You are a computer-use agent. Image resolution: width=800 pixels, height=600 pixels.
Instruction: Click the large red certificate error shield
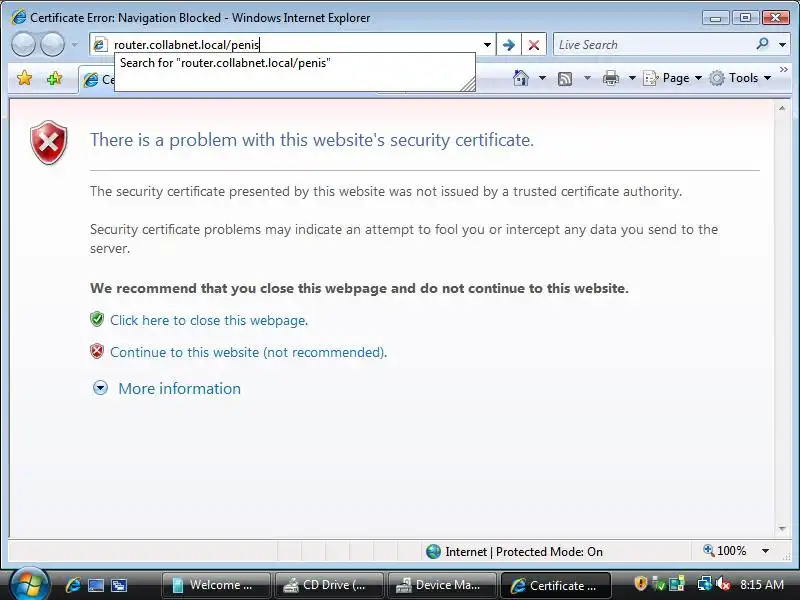48,143
